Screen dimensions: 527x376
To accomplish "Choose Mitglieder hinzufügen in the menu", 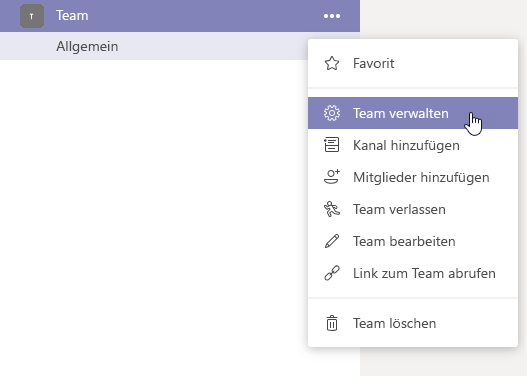I will coord(413,177).
